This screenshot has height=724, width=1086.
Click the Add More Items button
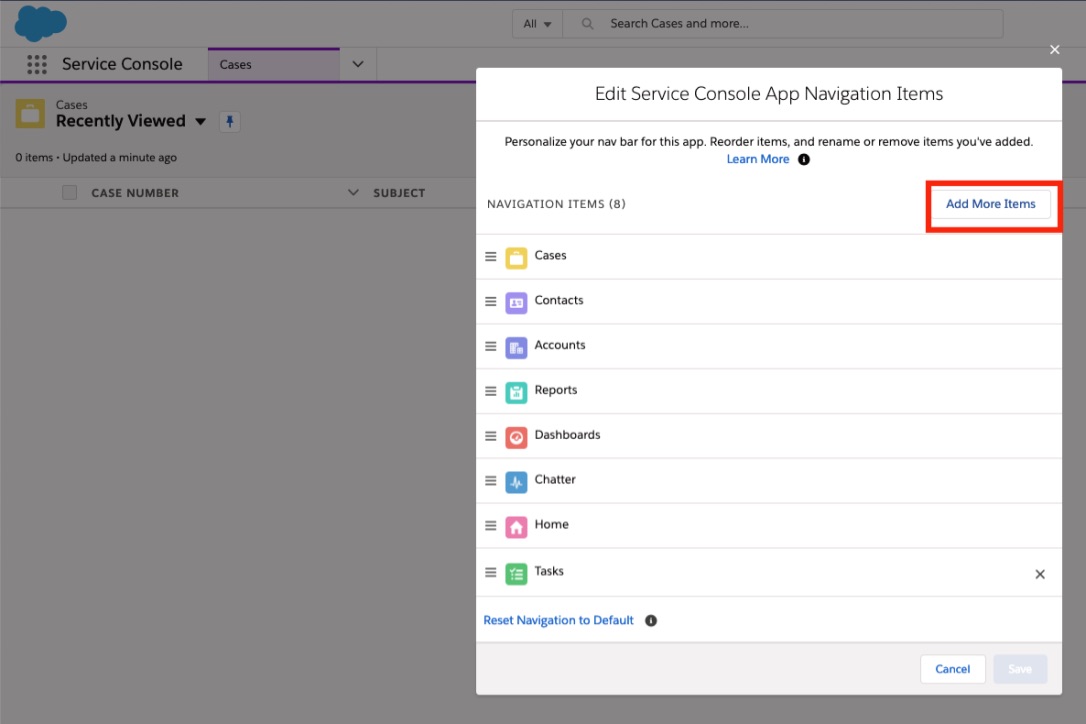(990, 204)
